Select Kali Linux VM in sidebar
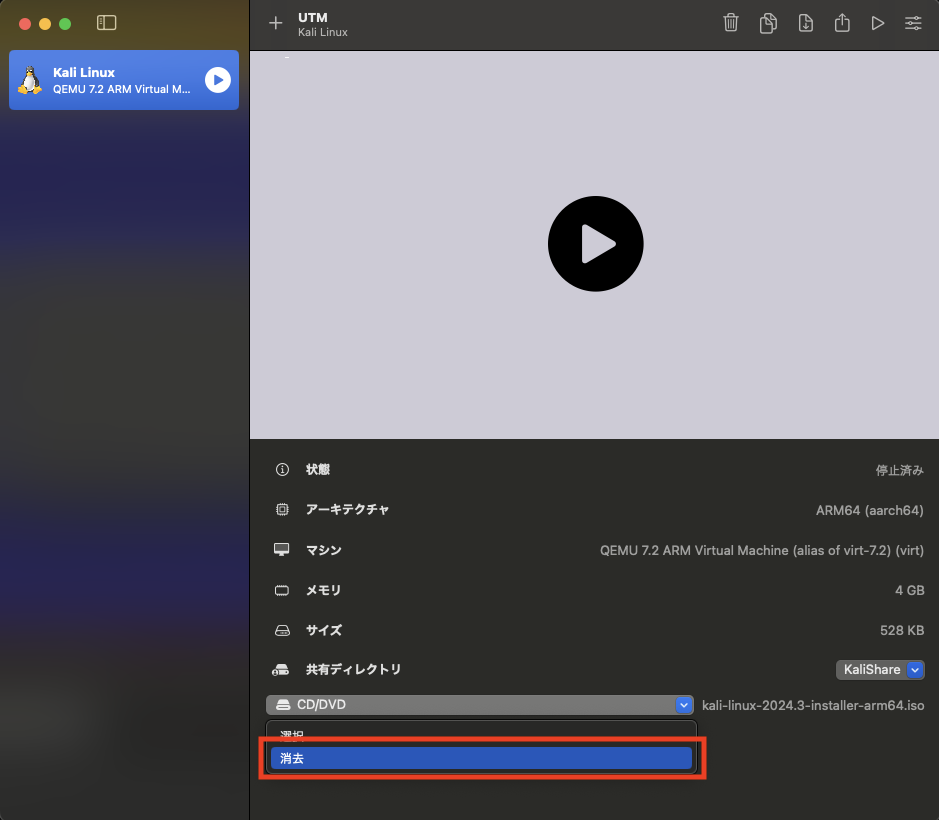The width and height of the screenshot is (939, 820). (124, 80)
